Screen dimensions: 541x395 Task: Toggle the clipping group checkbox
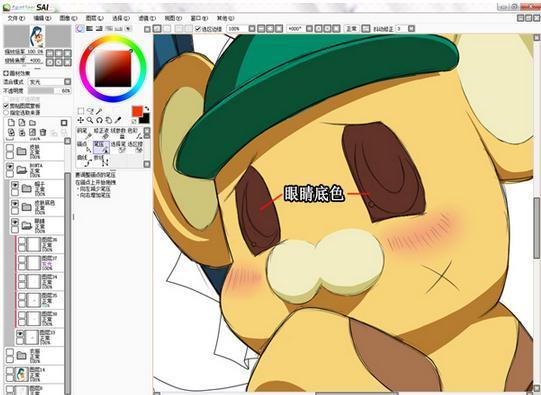(x=6, y=106)
